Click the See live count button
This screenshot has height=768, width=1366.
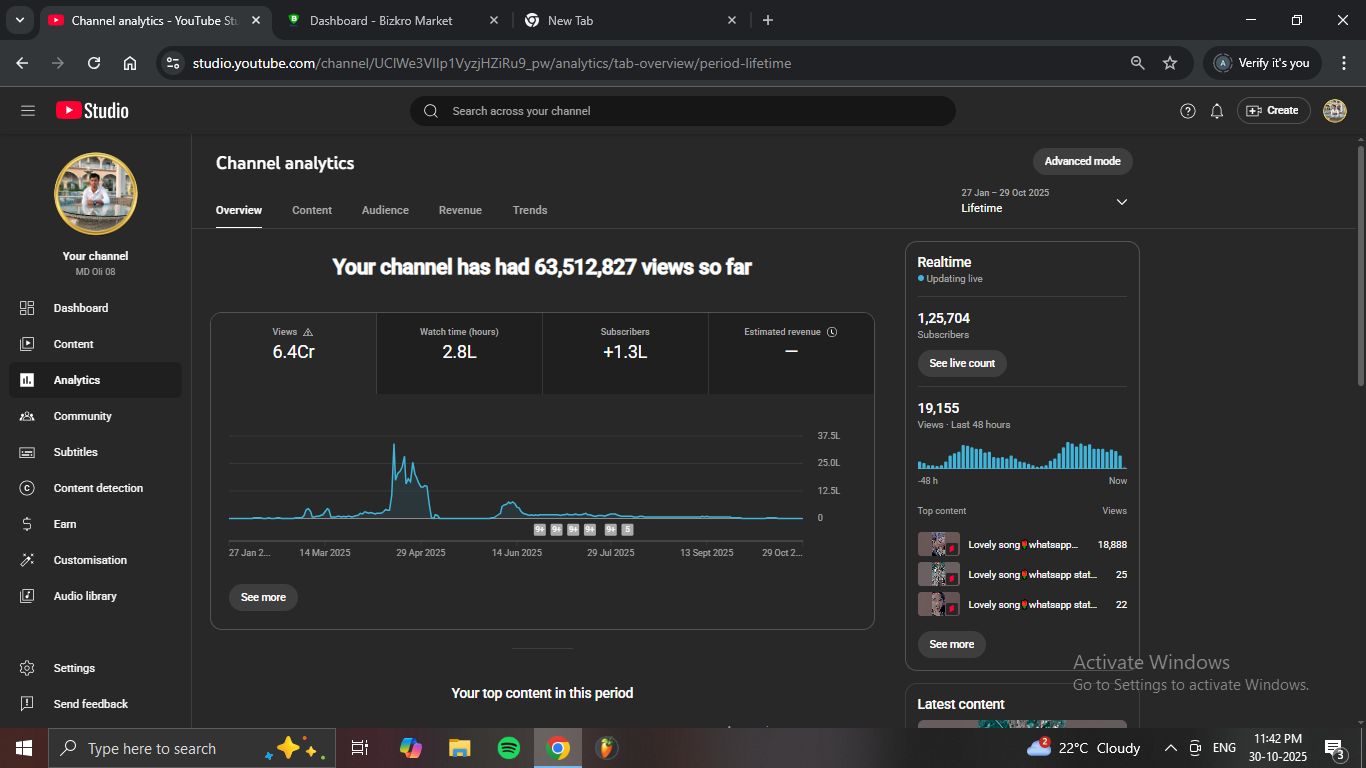961,363
